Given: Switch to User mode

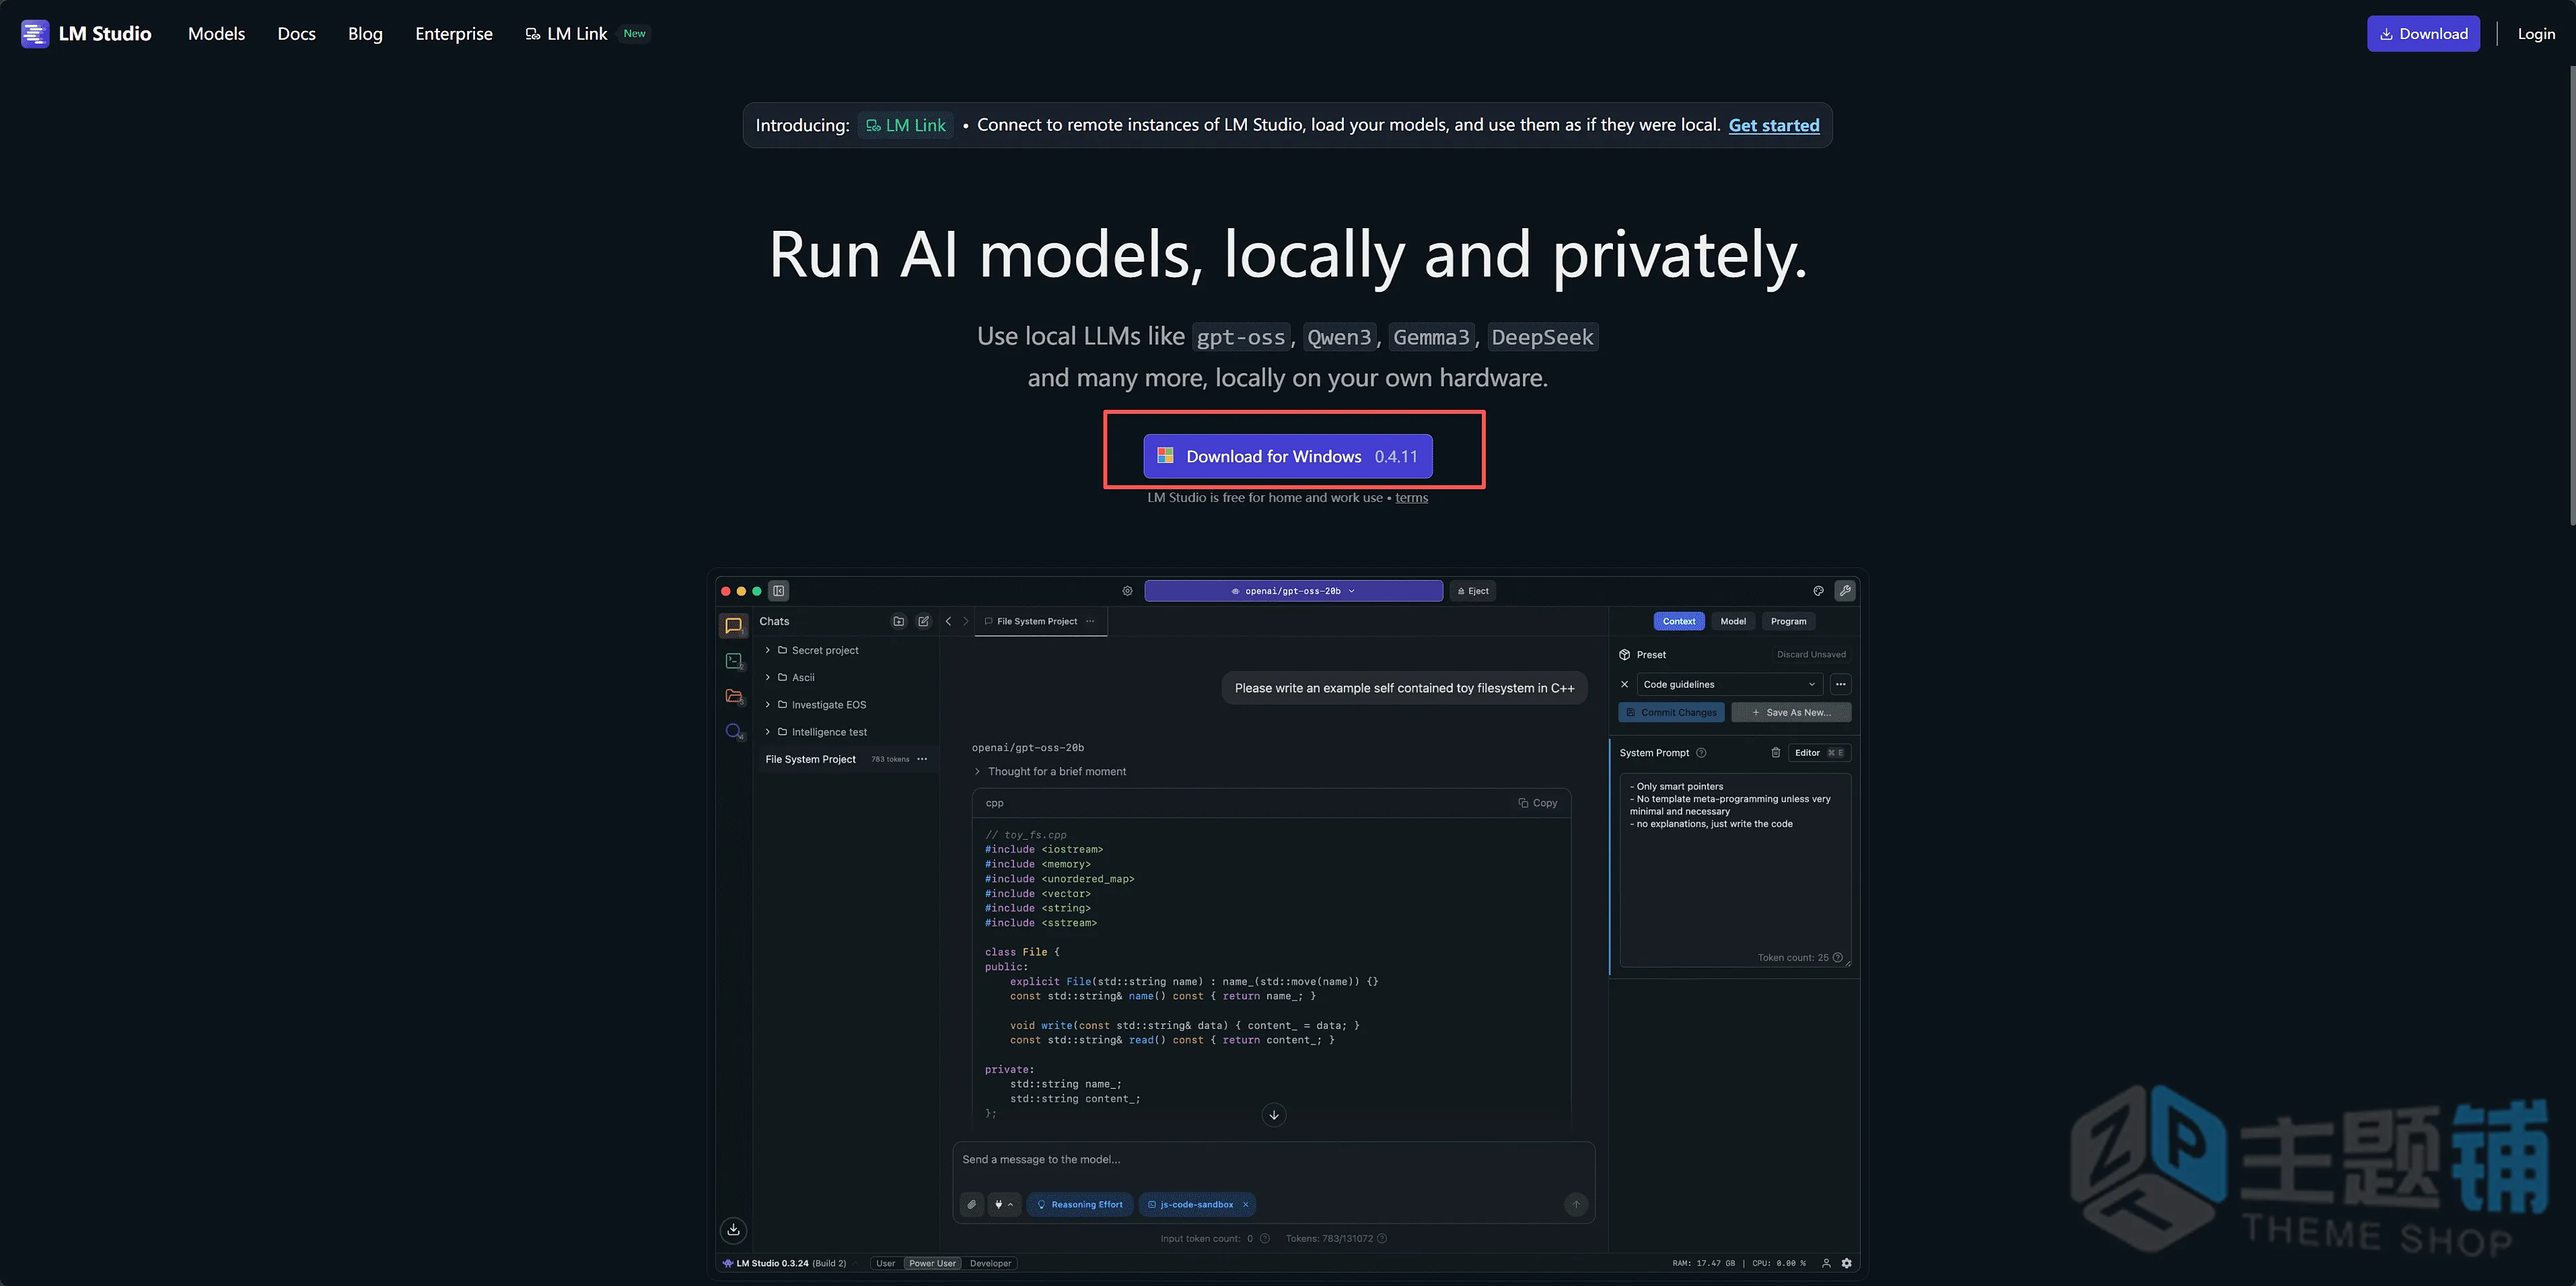Looking at the screenshot, I should click(886, 1263).
